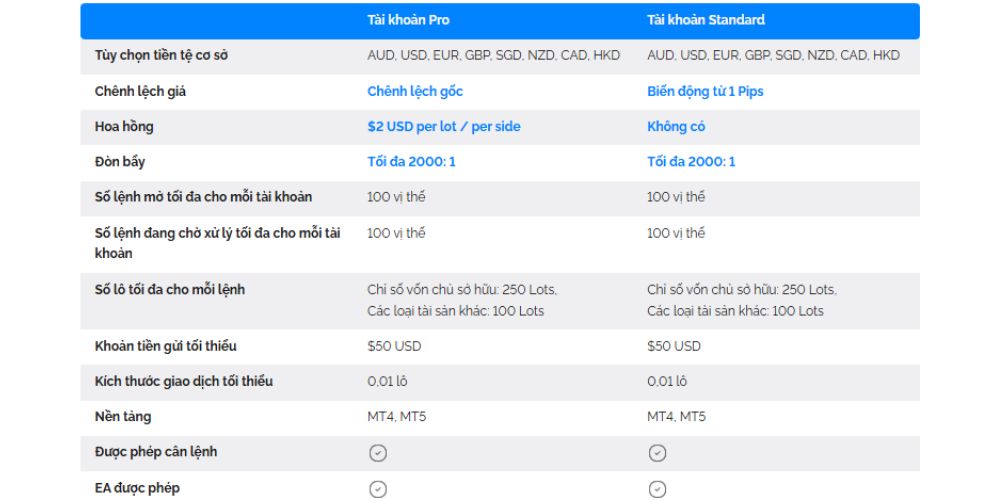
Task: Select the Hoa hồng row label
Action: point(124,127)
